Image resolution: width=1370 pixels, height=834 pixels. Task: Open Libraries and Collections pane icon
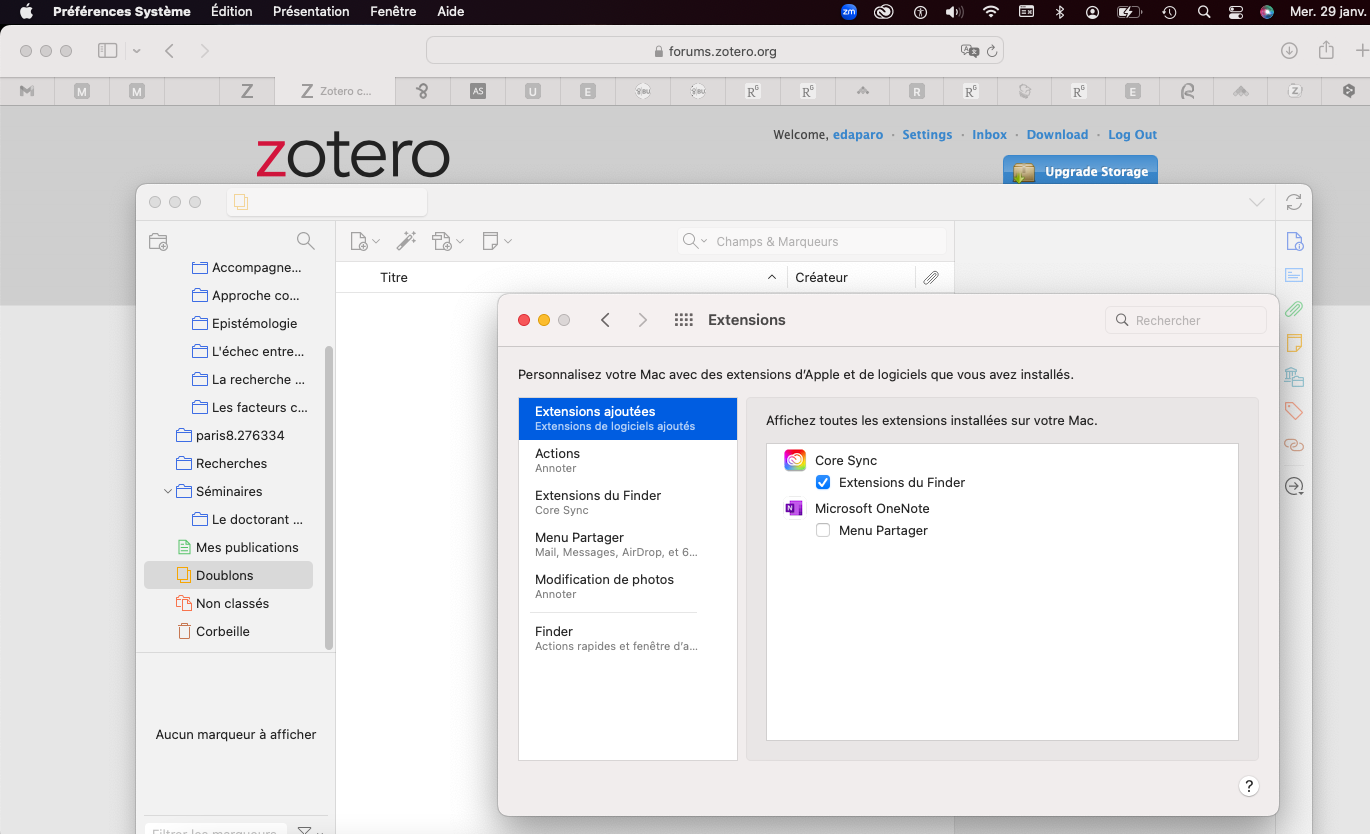pyautogui.click(x=1294, y=377)
